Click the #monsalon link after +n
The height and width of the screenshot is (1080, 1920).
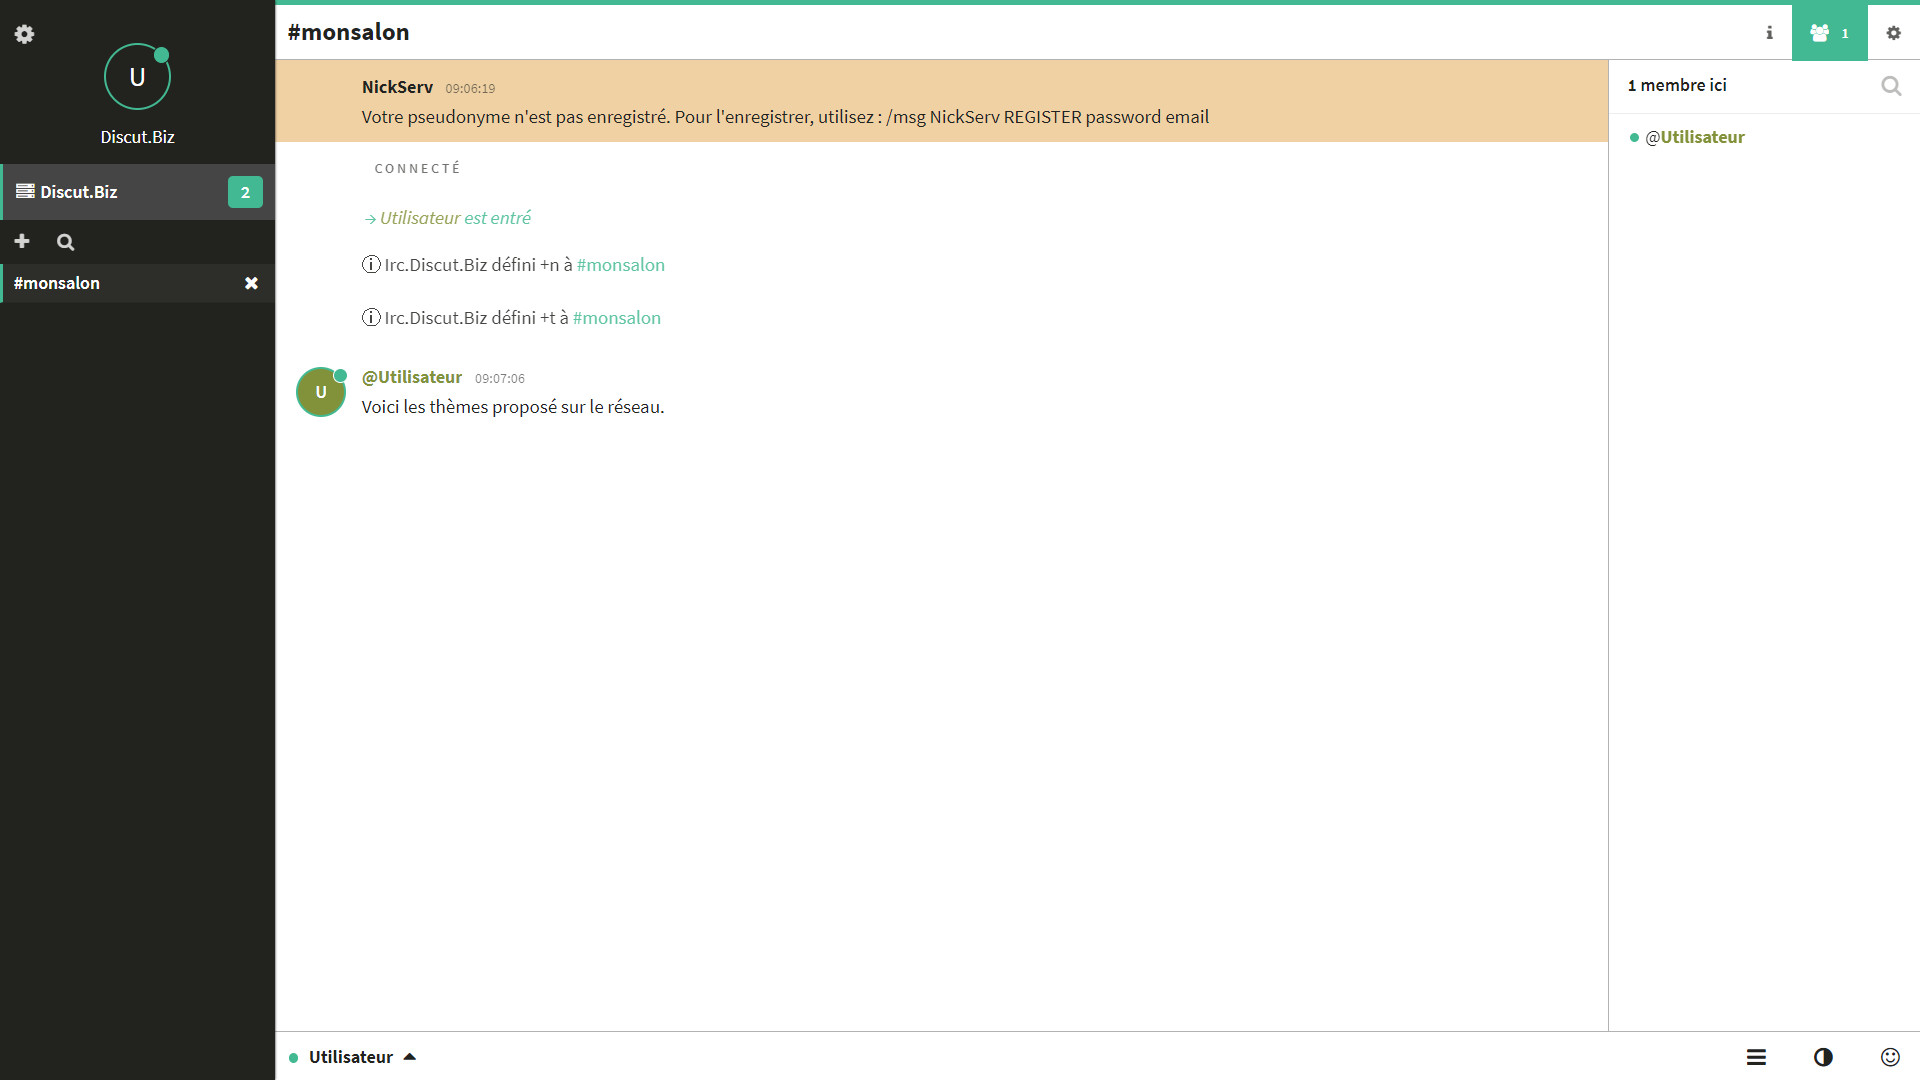click(620, 265)
